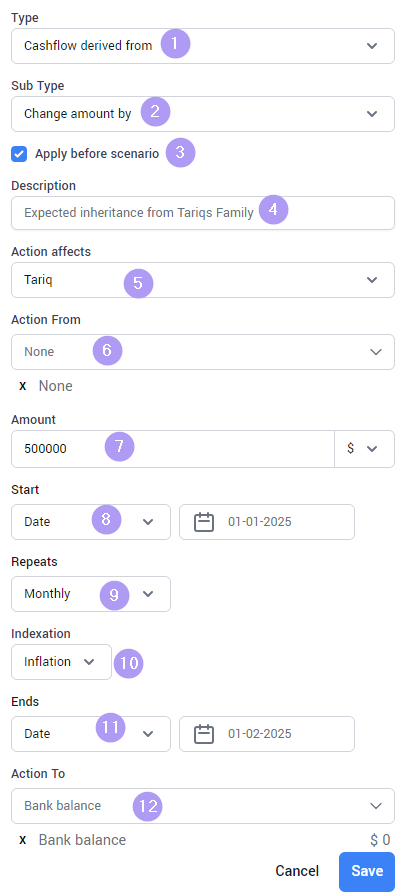Click the Save button

coord(367,871)
